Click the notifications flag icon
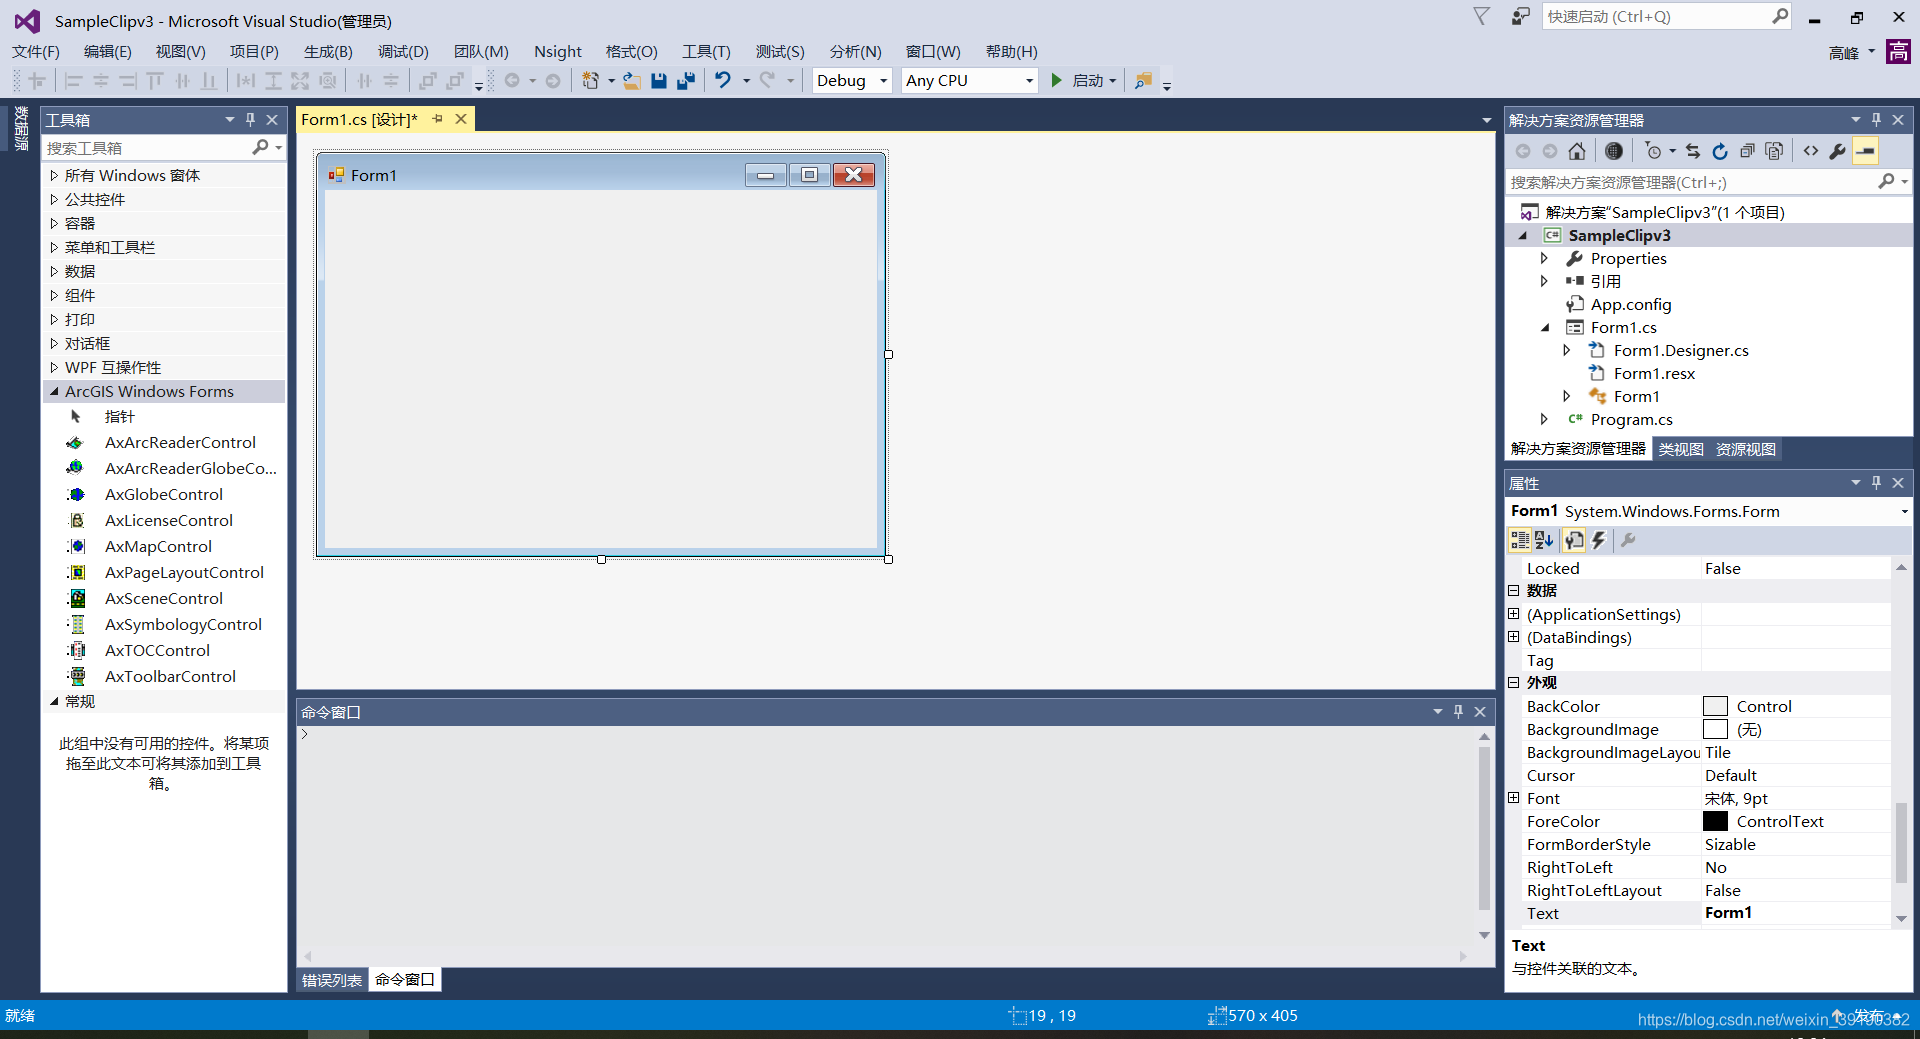1920x1039 pixels. click(1482, 17)
